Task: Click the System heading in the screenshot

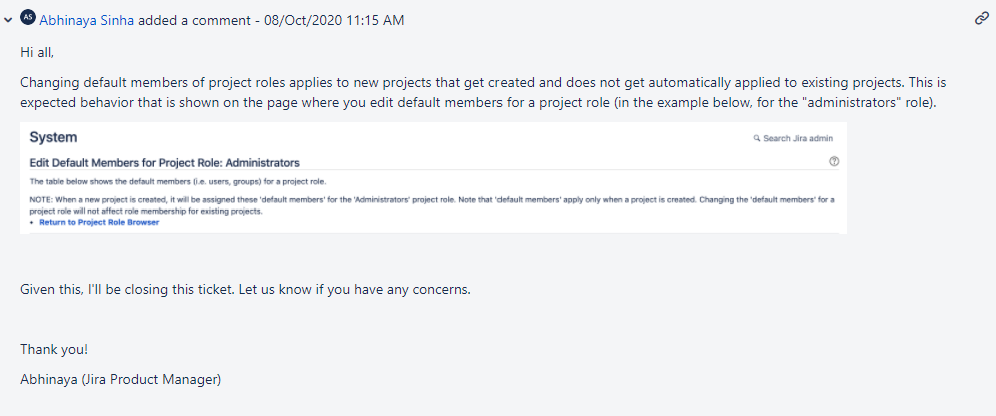Action: pos(53,137)
